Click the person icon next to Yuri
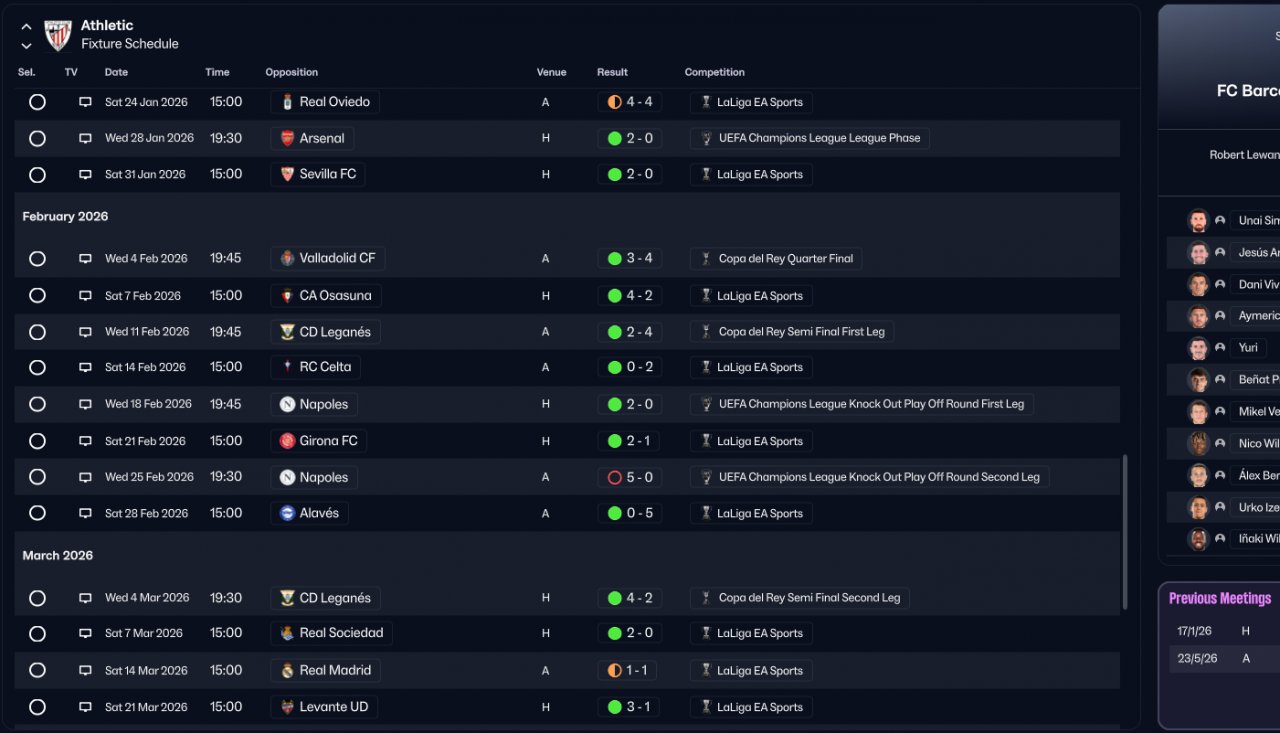This screenshot has height=733, width=1280. click(x=1220, y=348)
